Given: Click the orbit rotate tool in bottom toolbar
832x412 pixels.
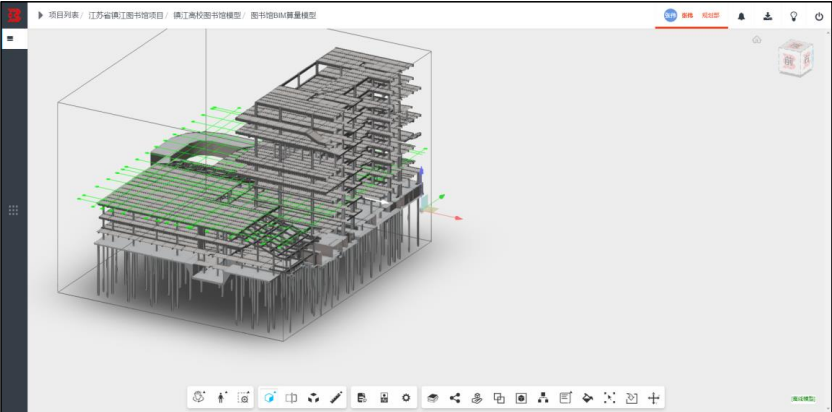Looking at the screenshot, I should 199,397.
